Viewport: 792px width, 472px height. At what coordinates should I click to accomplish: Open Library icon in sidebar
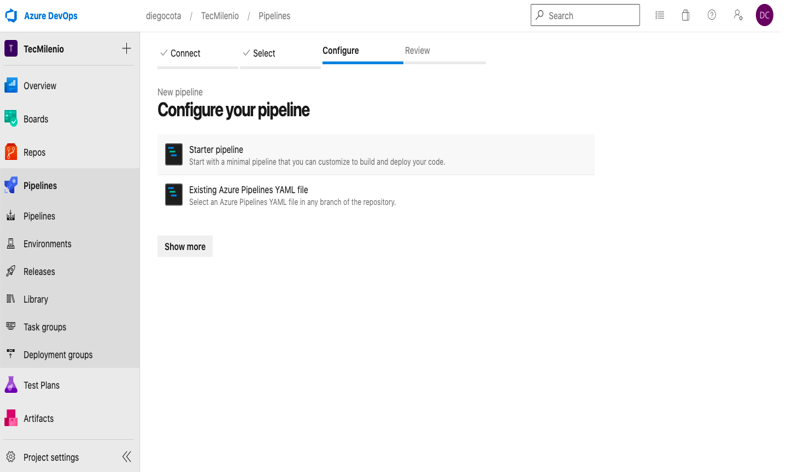(x=11, y=299)
